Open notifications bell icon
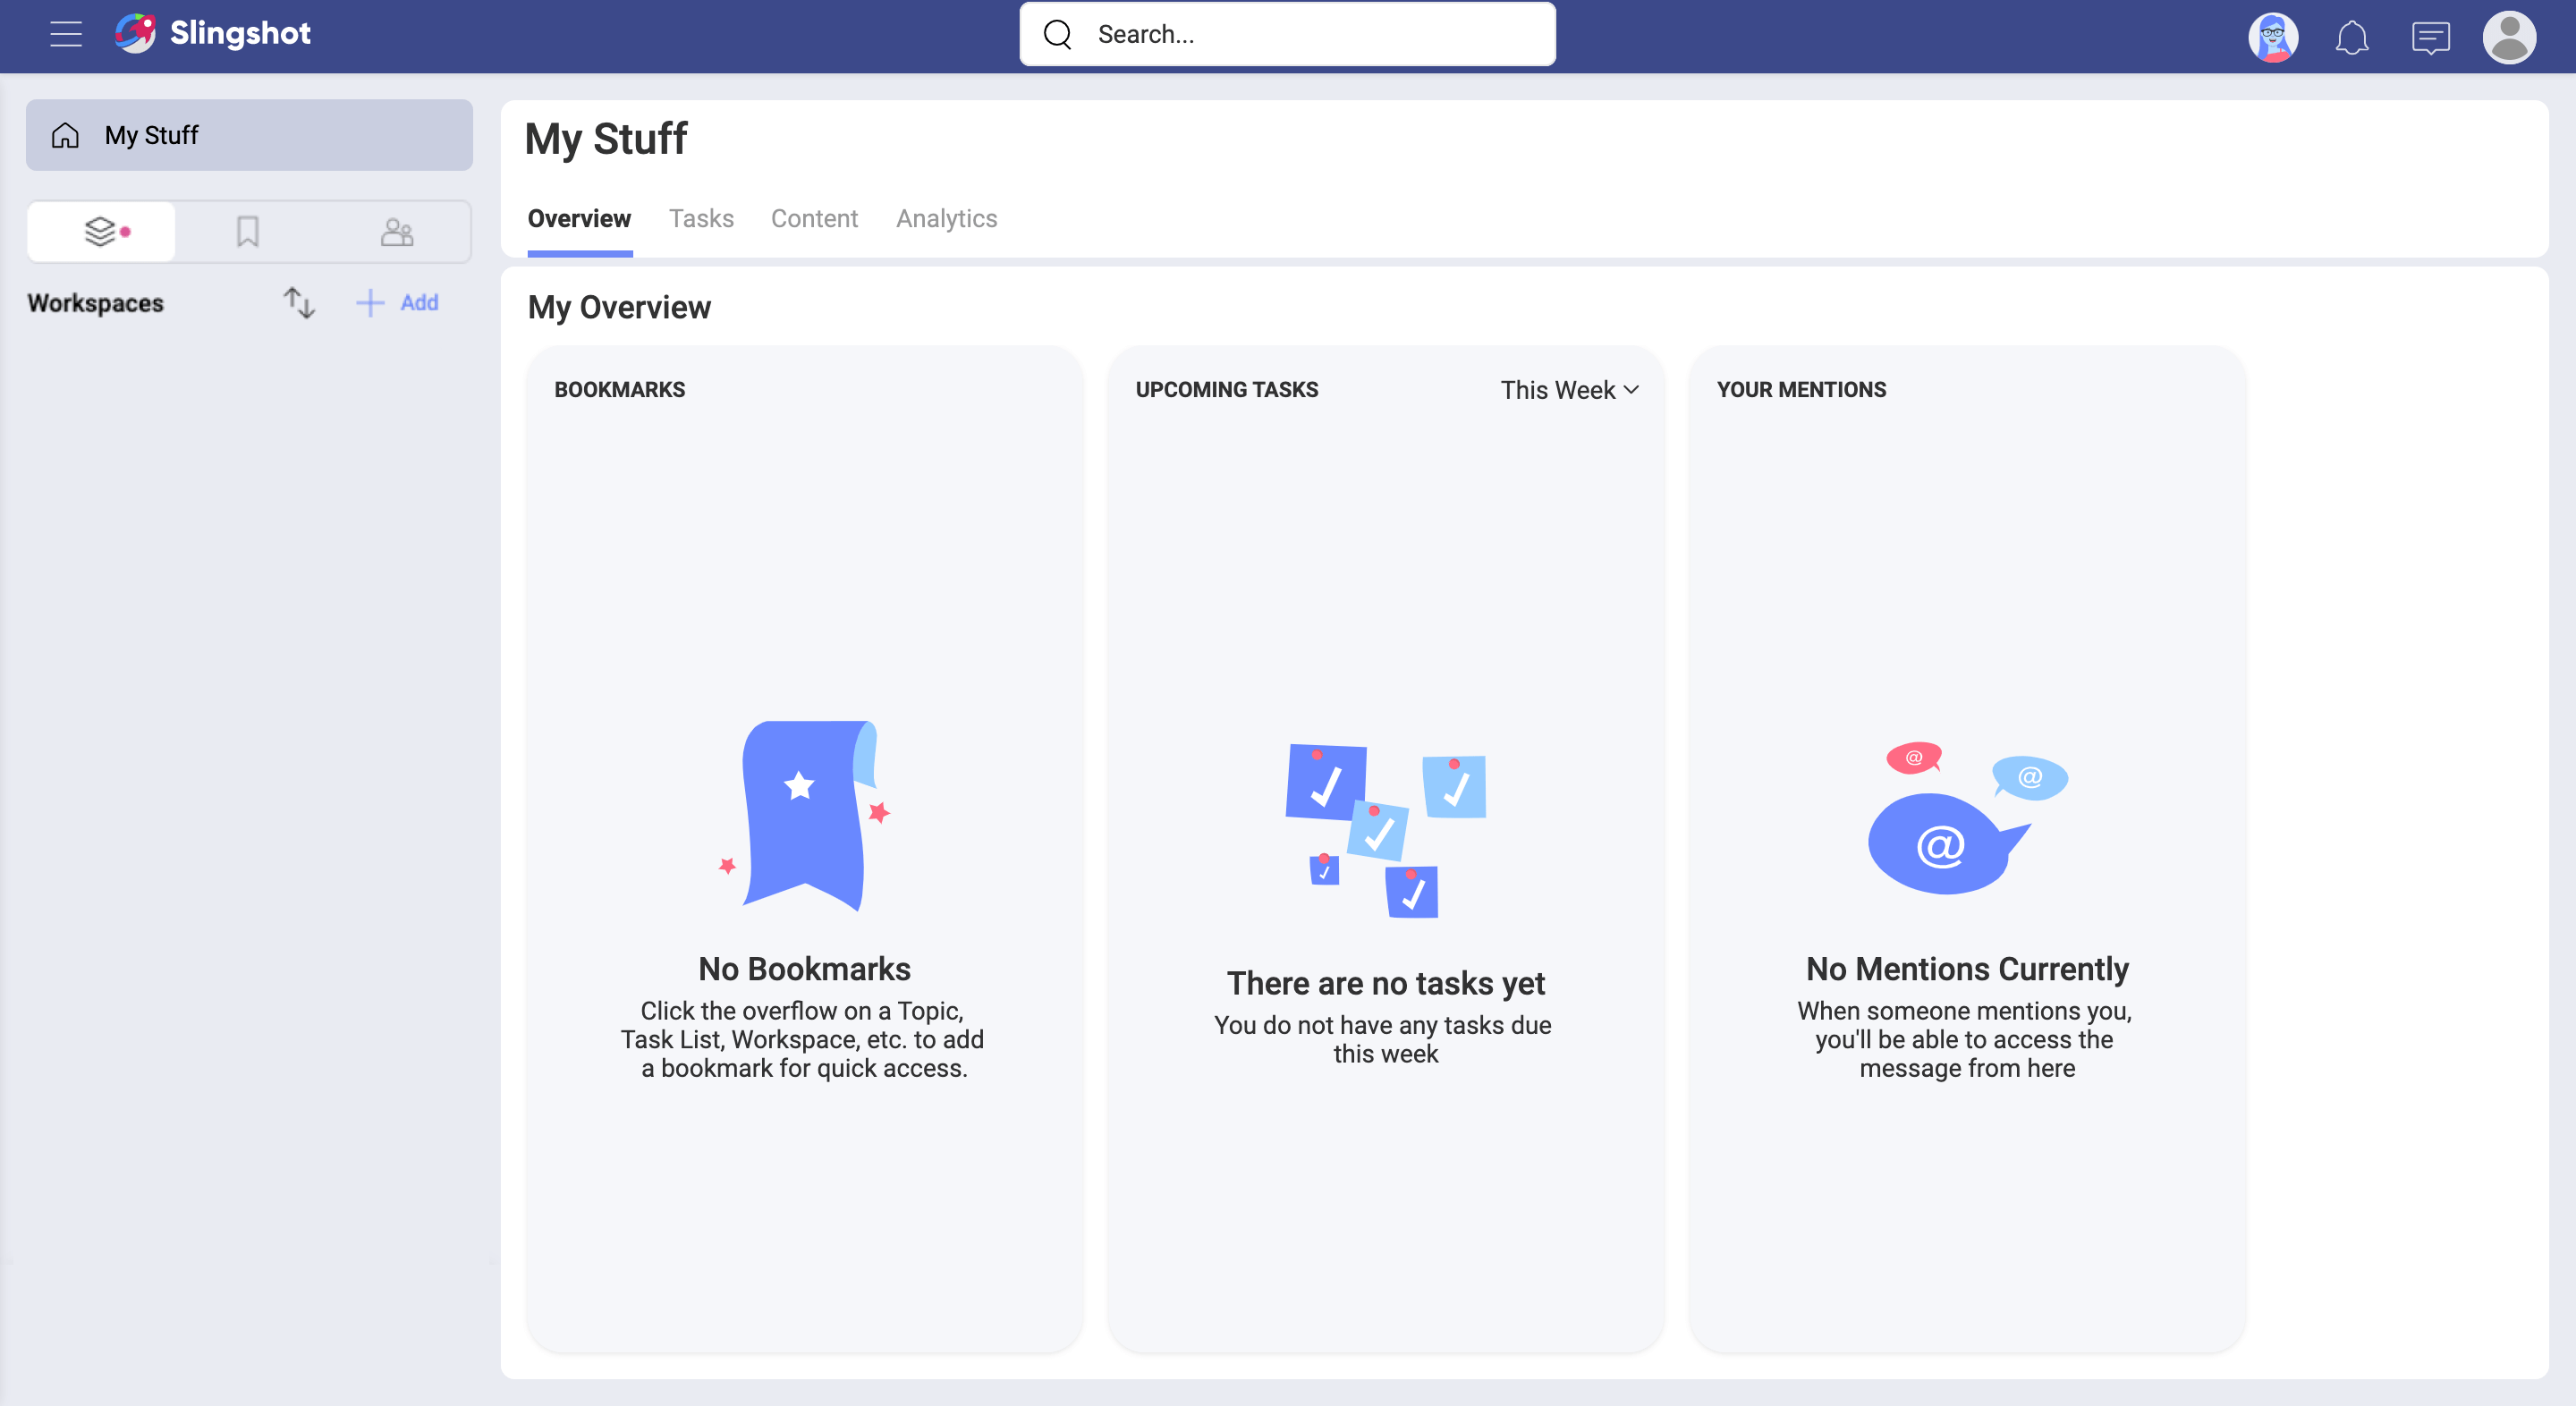This screenshot has height=1406, width=2576. pos(2351,35)
